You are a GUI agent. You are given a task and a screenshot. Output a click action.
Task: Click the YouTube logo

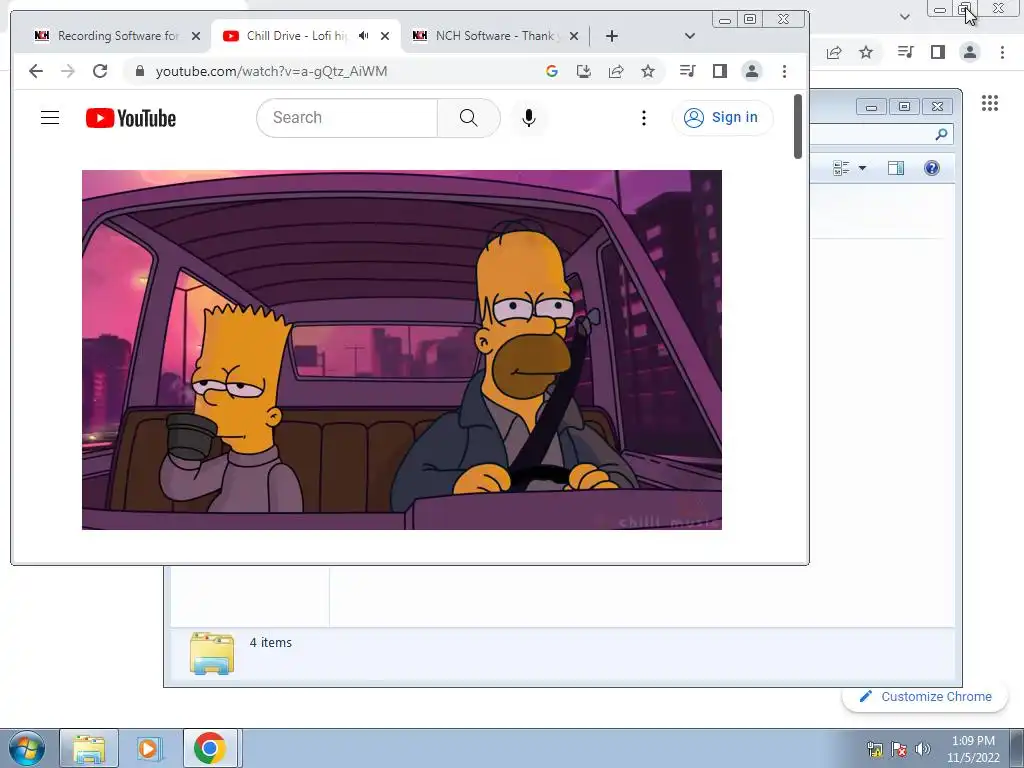131,118
